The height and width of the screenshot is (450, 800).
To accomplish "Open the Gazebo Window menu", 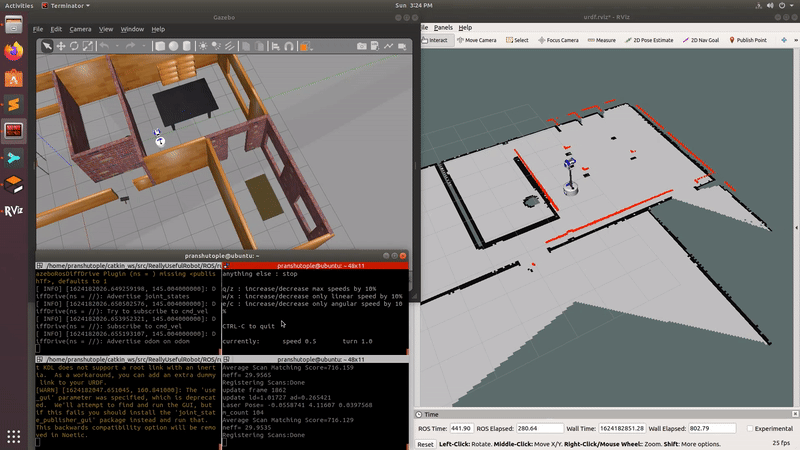I will pyautogui.click(x=132, y=29).
